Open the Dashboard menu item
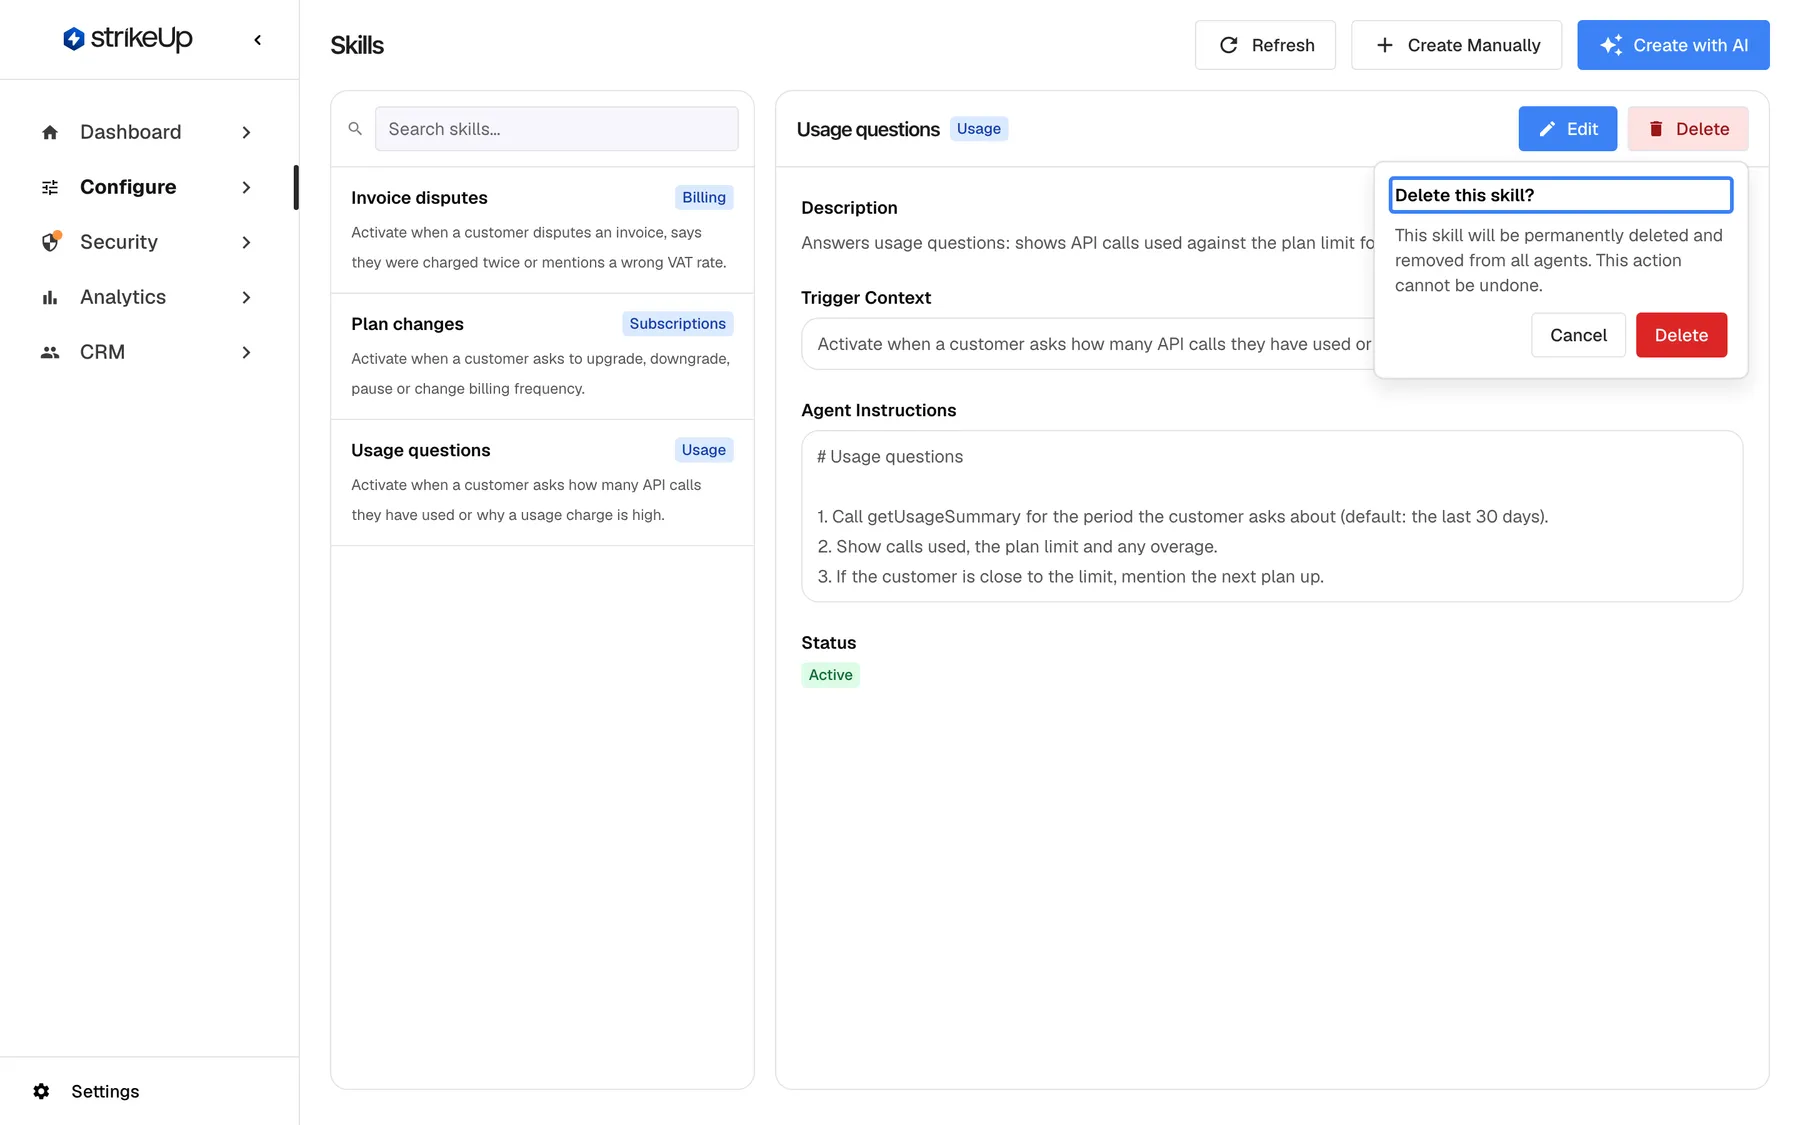The image size is (1800, 1125). click(148, 132)
